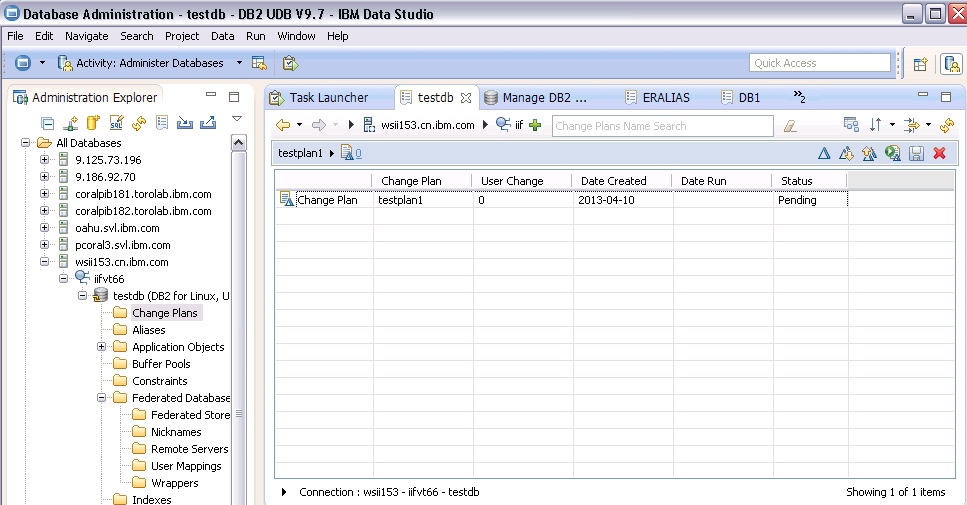Viewport: 967px width, 505px height.
Task: Collapse the wsii153.cn.ibm.com tree node
Action: 44,261
